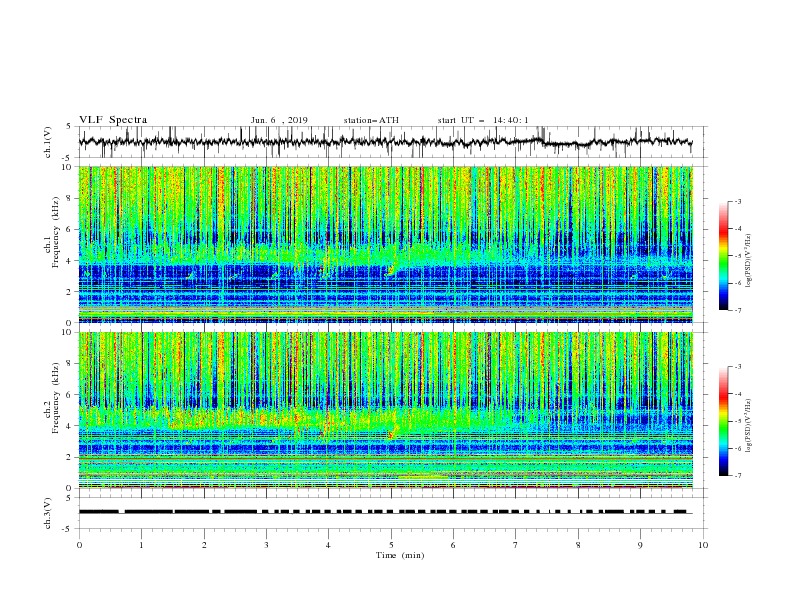This screenshot has height=612, width=792.
Task: Click time-axis tick label "3"
Action: [x=267, y=545]
